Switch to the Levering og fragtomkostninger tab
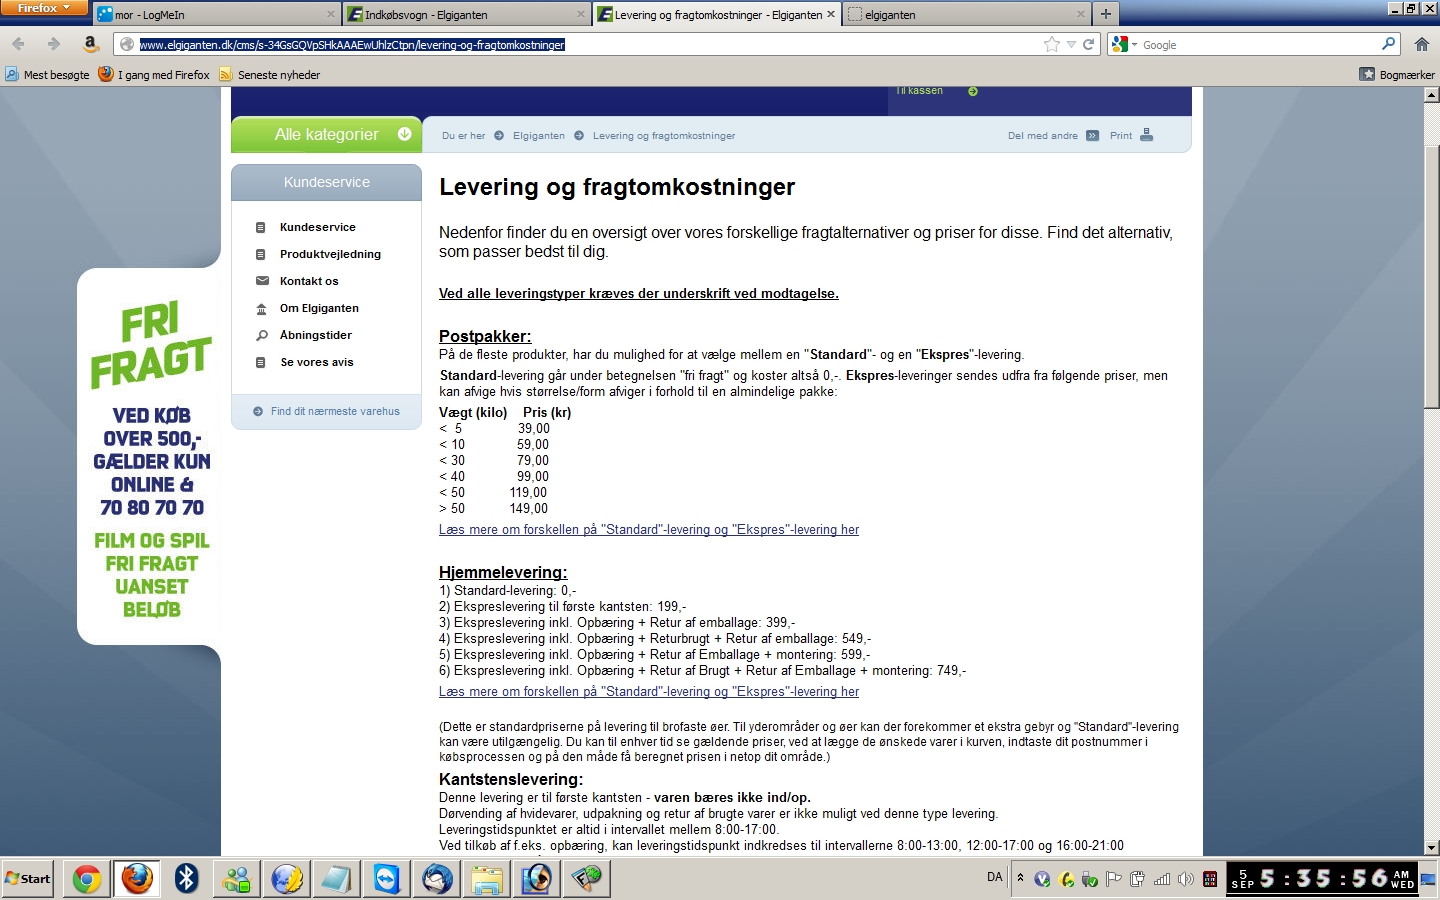 (x=716, y=14)
